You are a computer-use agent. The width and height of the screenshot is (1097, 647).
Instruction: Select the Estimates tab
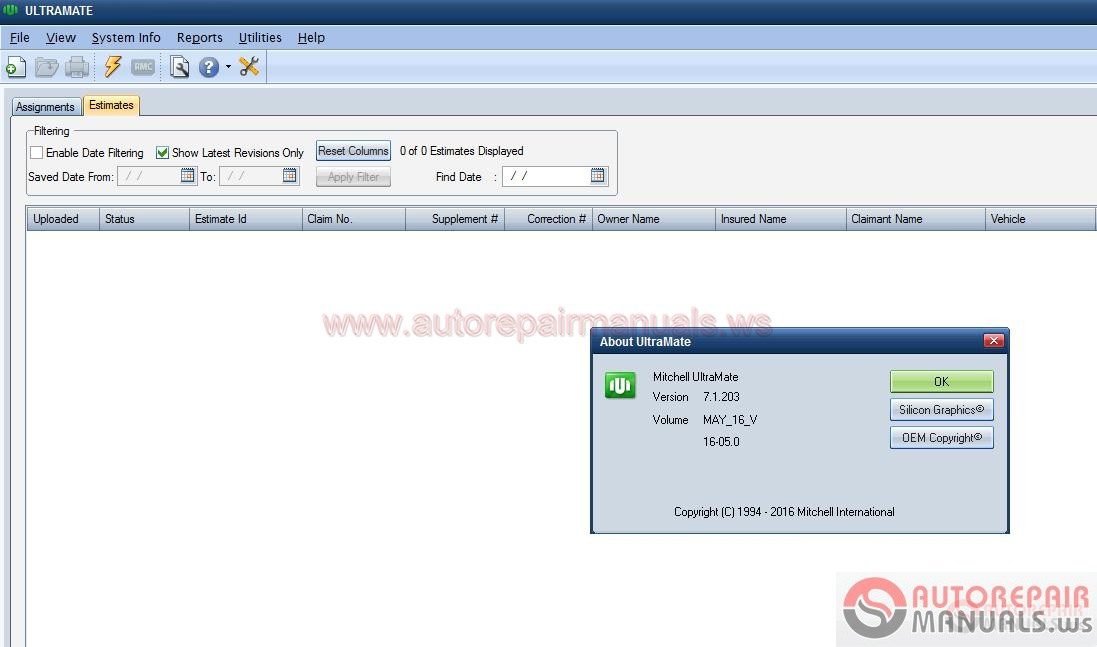pos(111,105)
